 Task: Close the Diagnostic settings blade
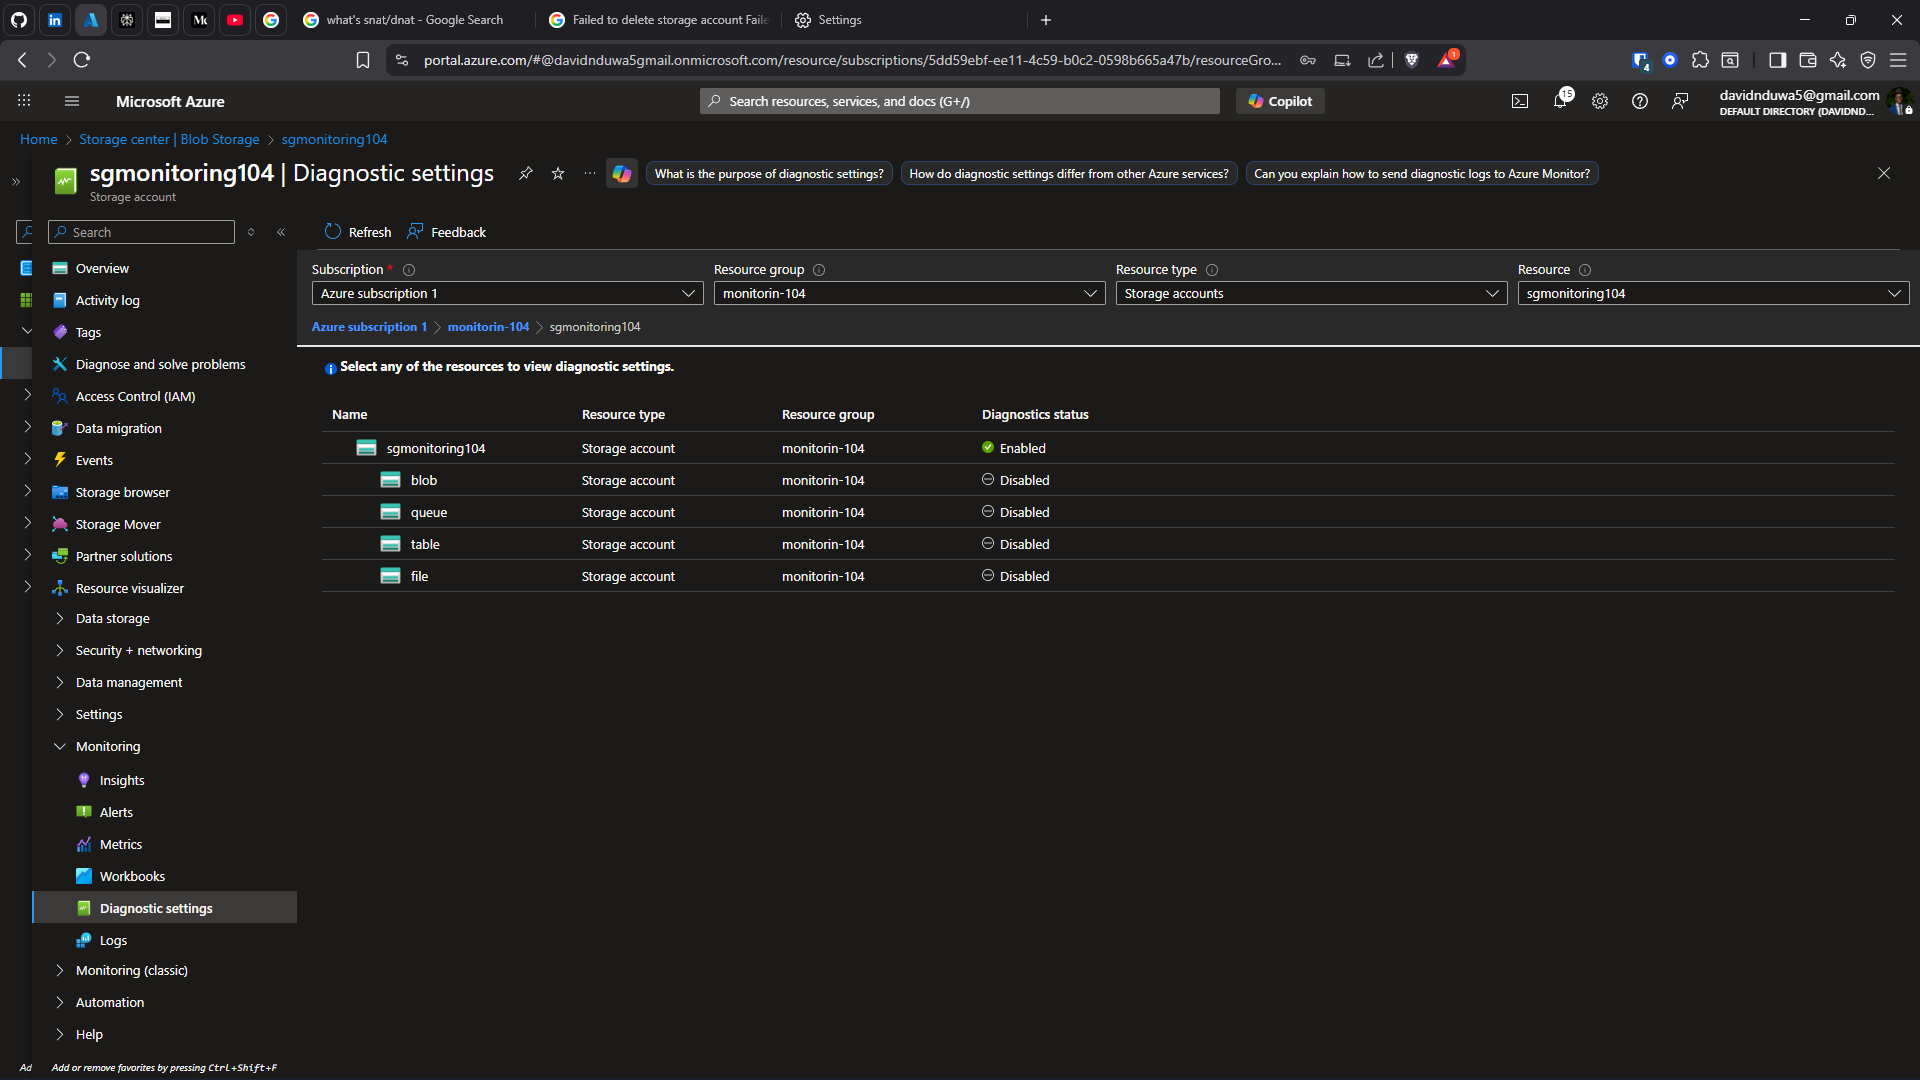pyautogui.click(x=1884, y=173)
